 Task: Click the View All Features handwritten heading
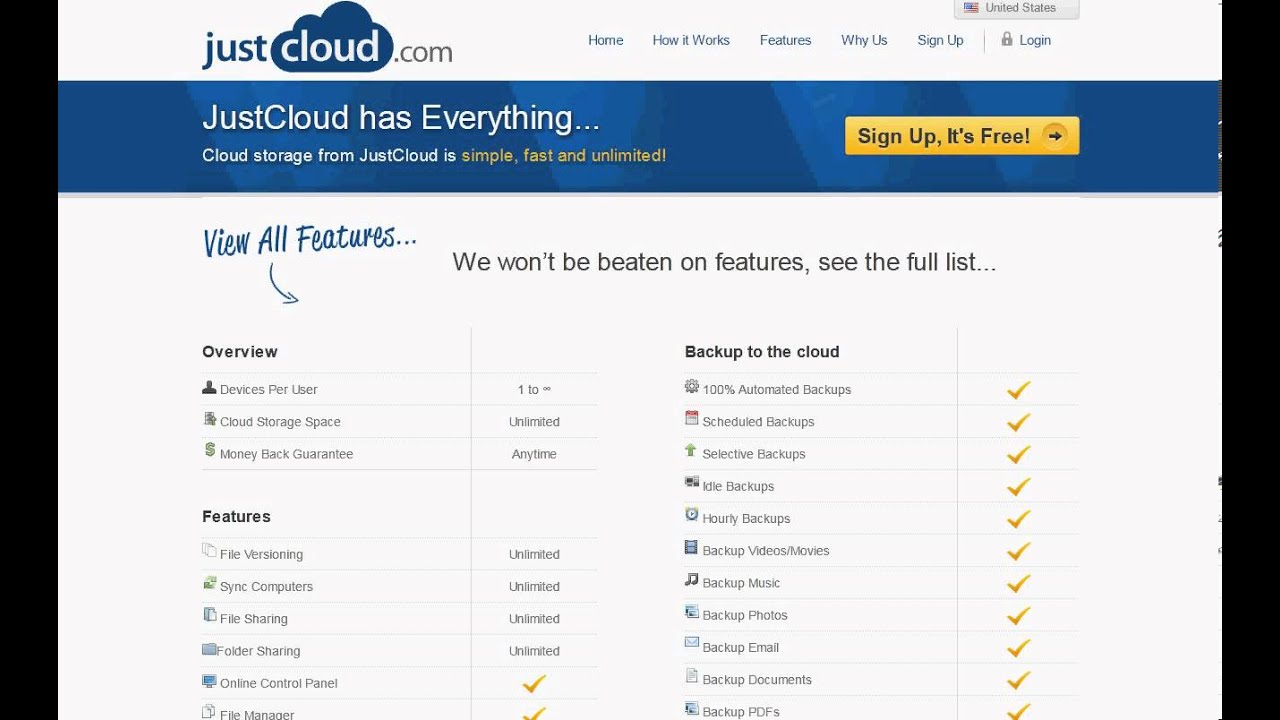point(310,240)
